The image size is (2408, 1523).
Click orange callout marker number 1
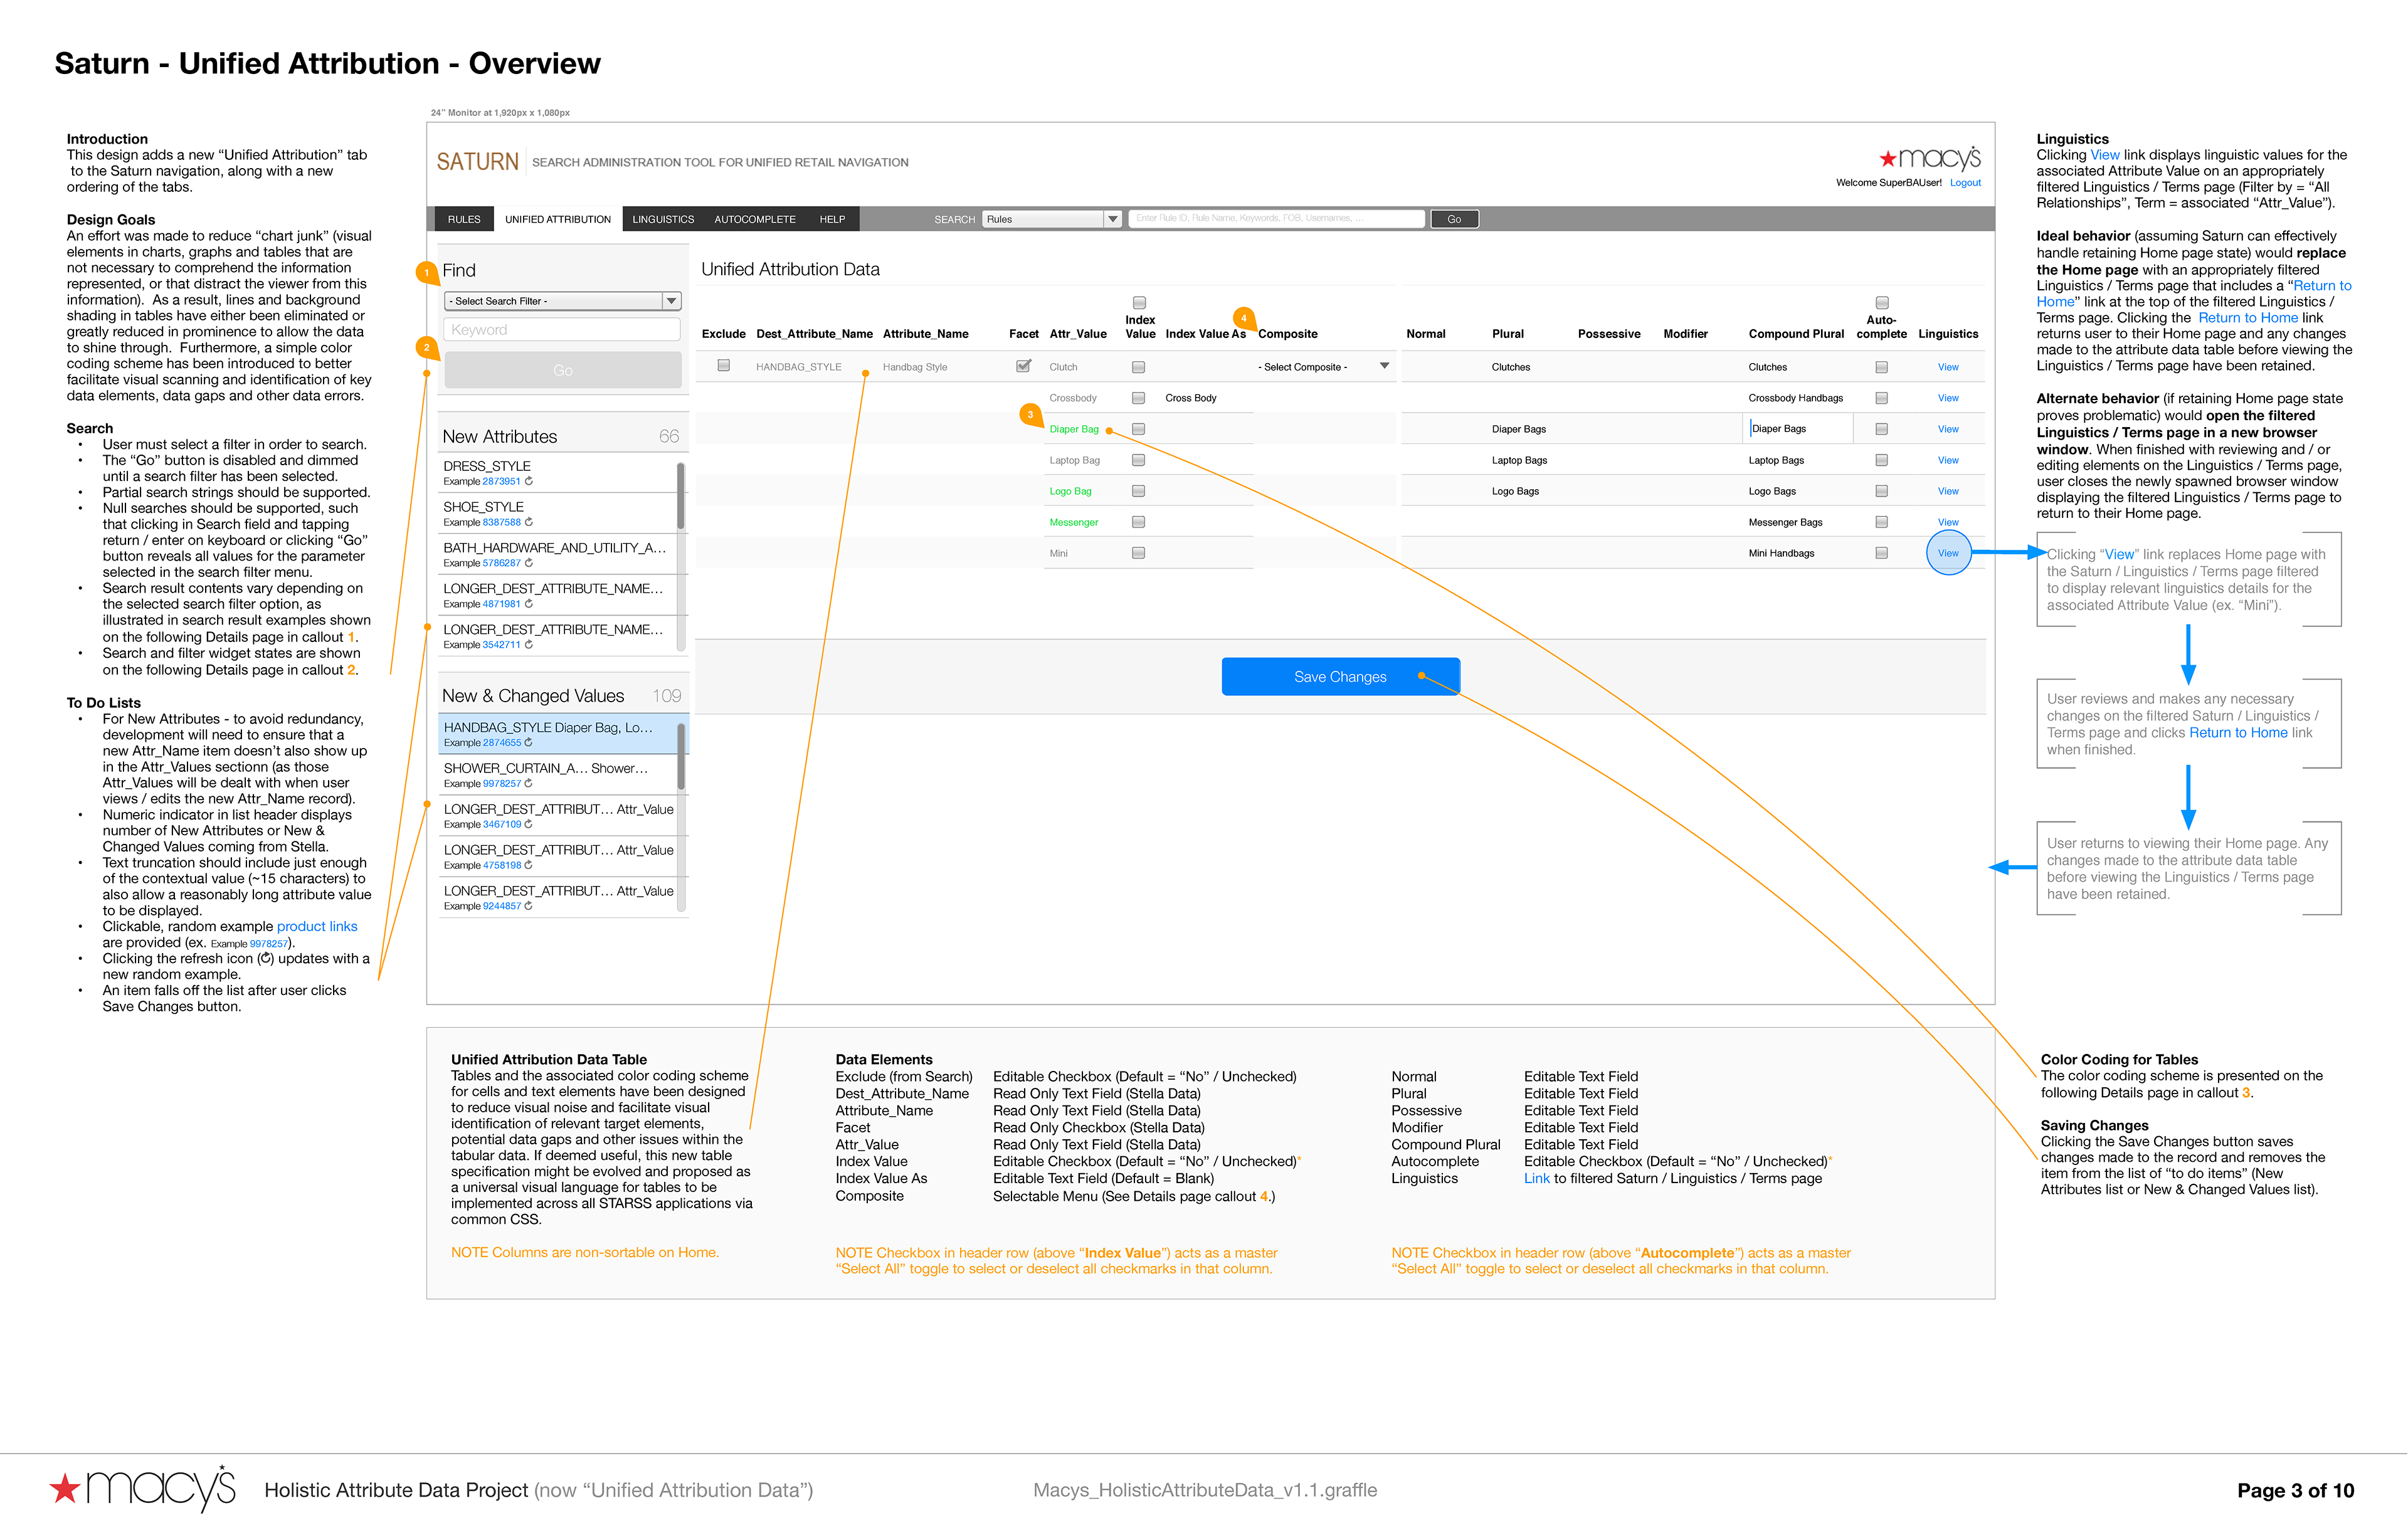[427, 272]
